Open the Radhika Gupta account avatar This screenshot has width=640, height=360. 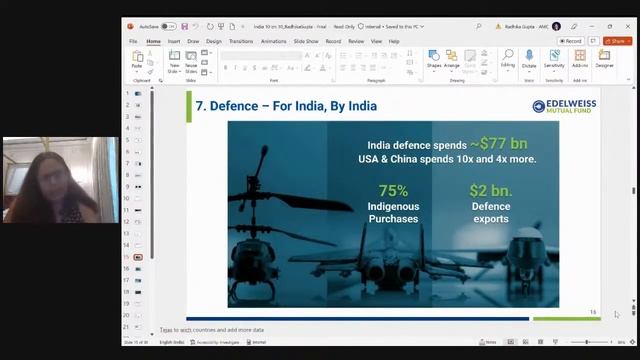pyautogui.click(x=556, y=27)
